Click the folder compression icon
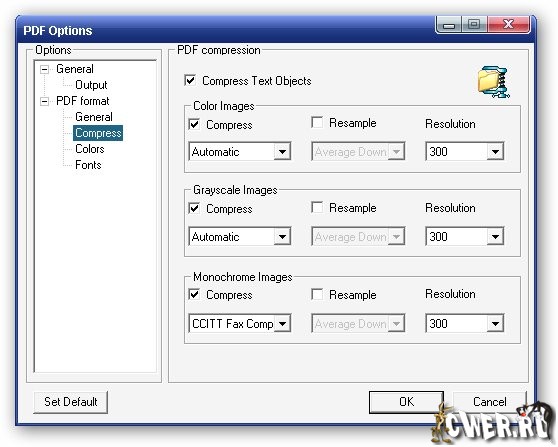 tap(494, 82)
